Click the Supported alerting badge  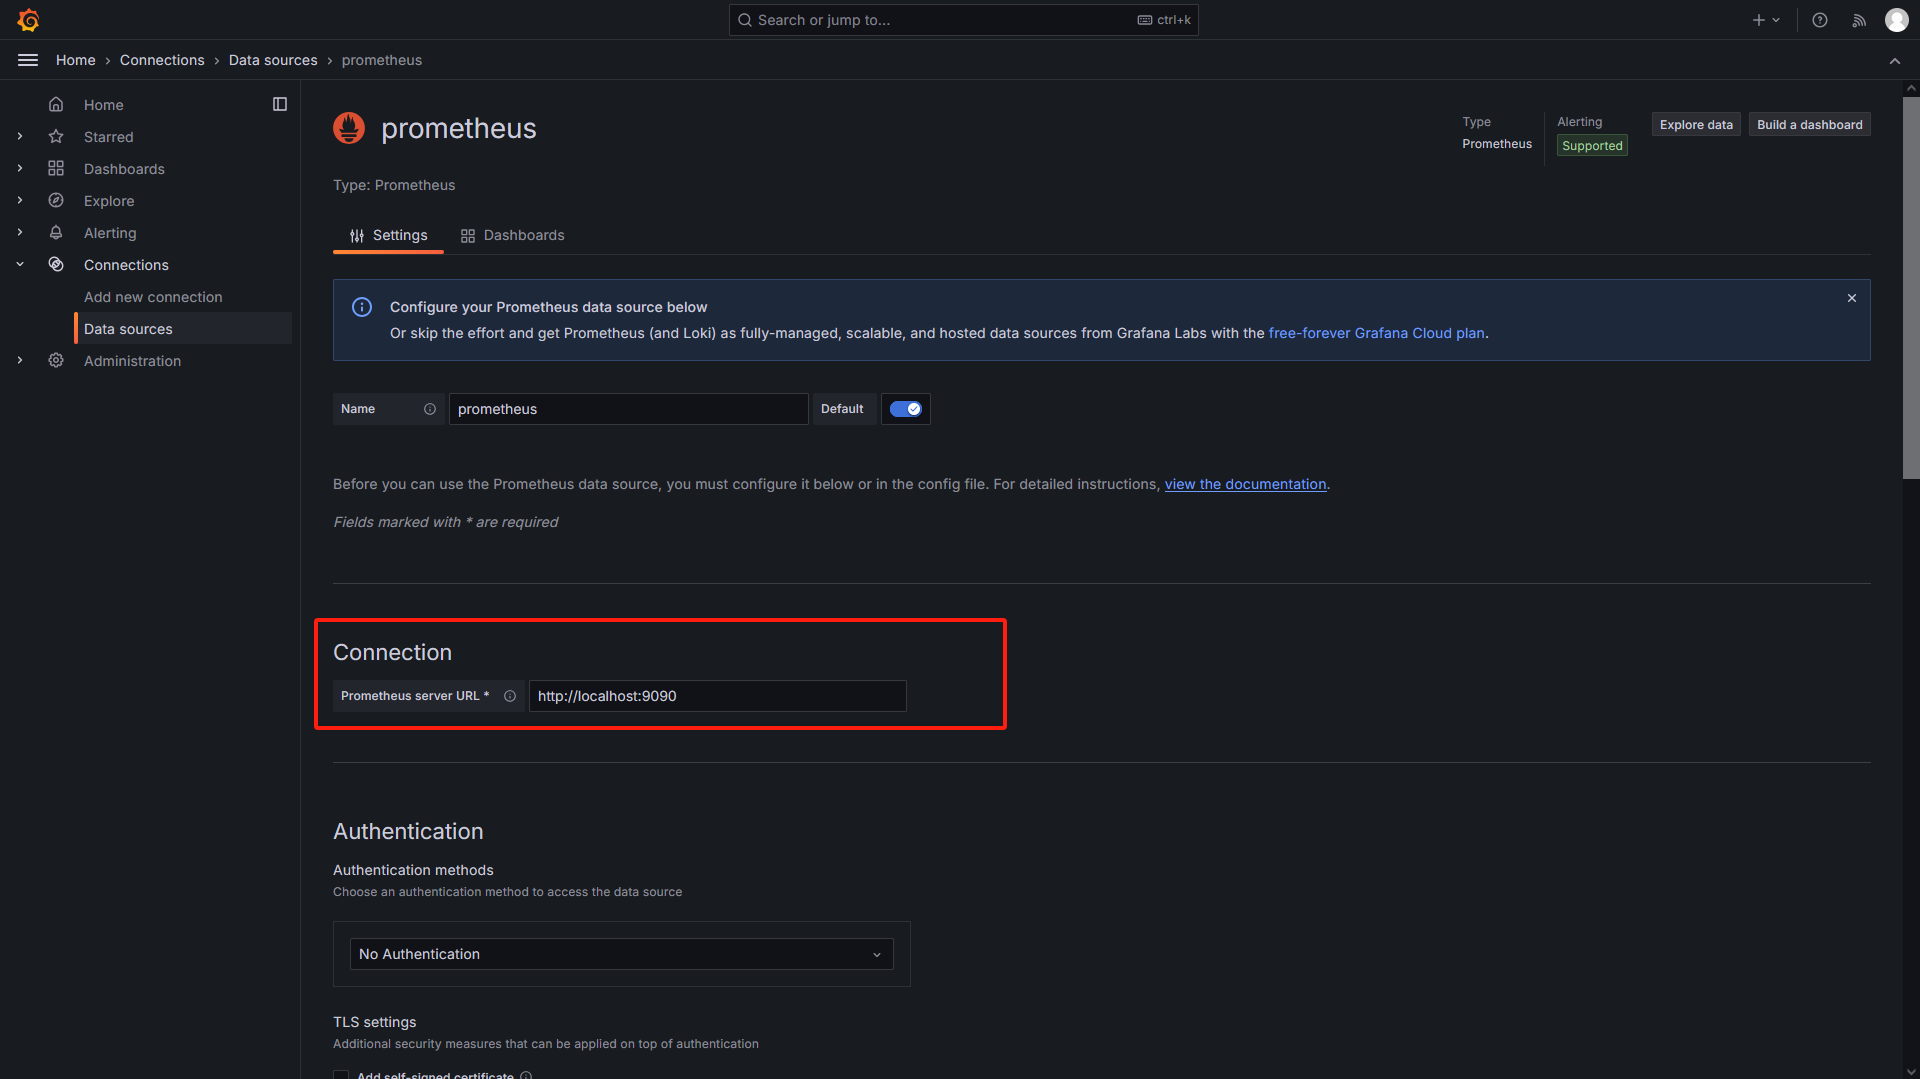coord(1592,146)
